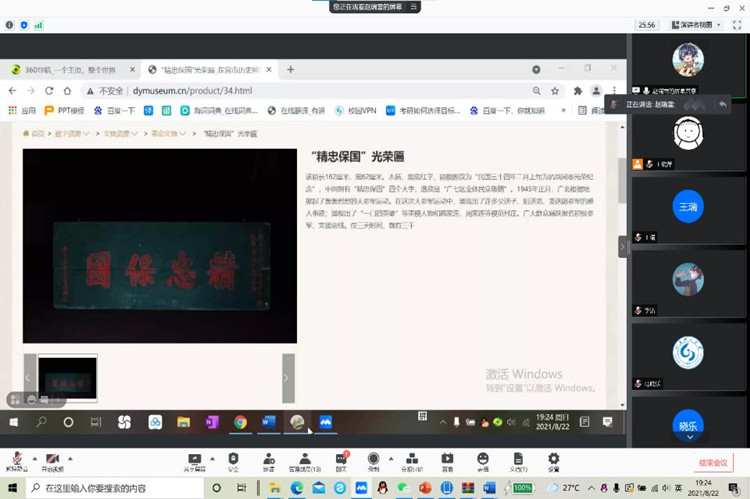Open the security shield icon
The height and width of the screenshot is (499, 750).
pyautogui.click(x=233, y=459)
